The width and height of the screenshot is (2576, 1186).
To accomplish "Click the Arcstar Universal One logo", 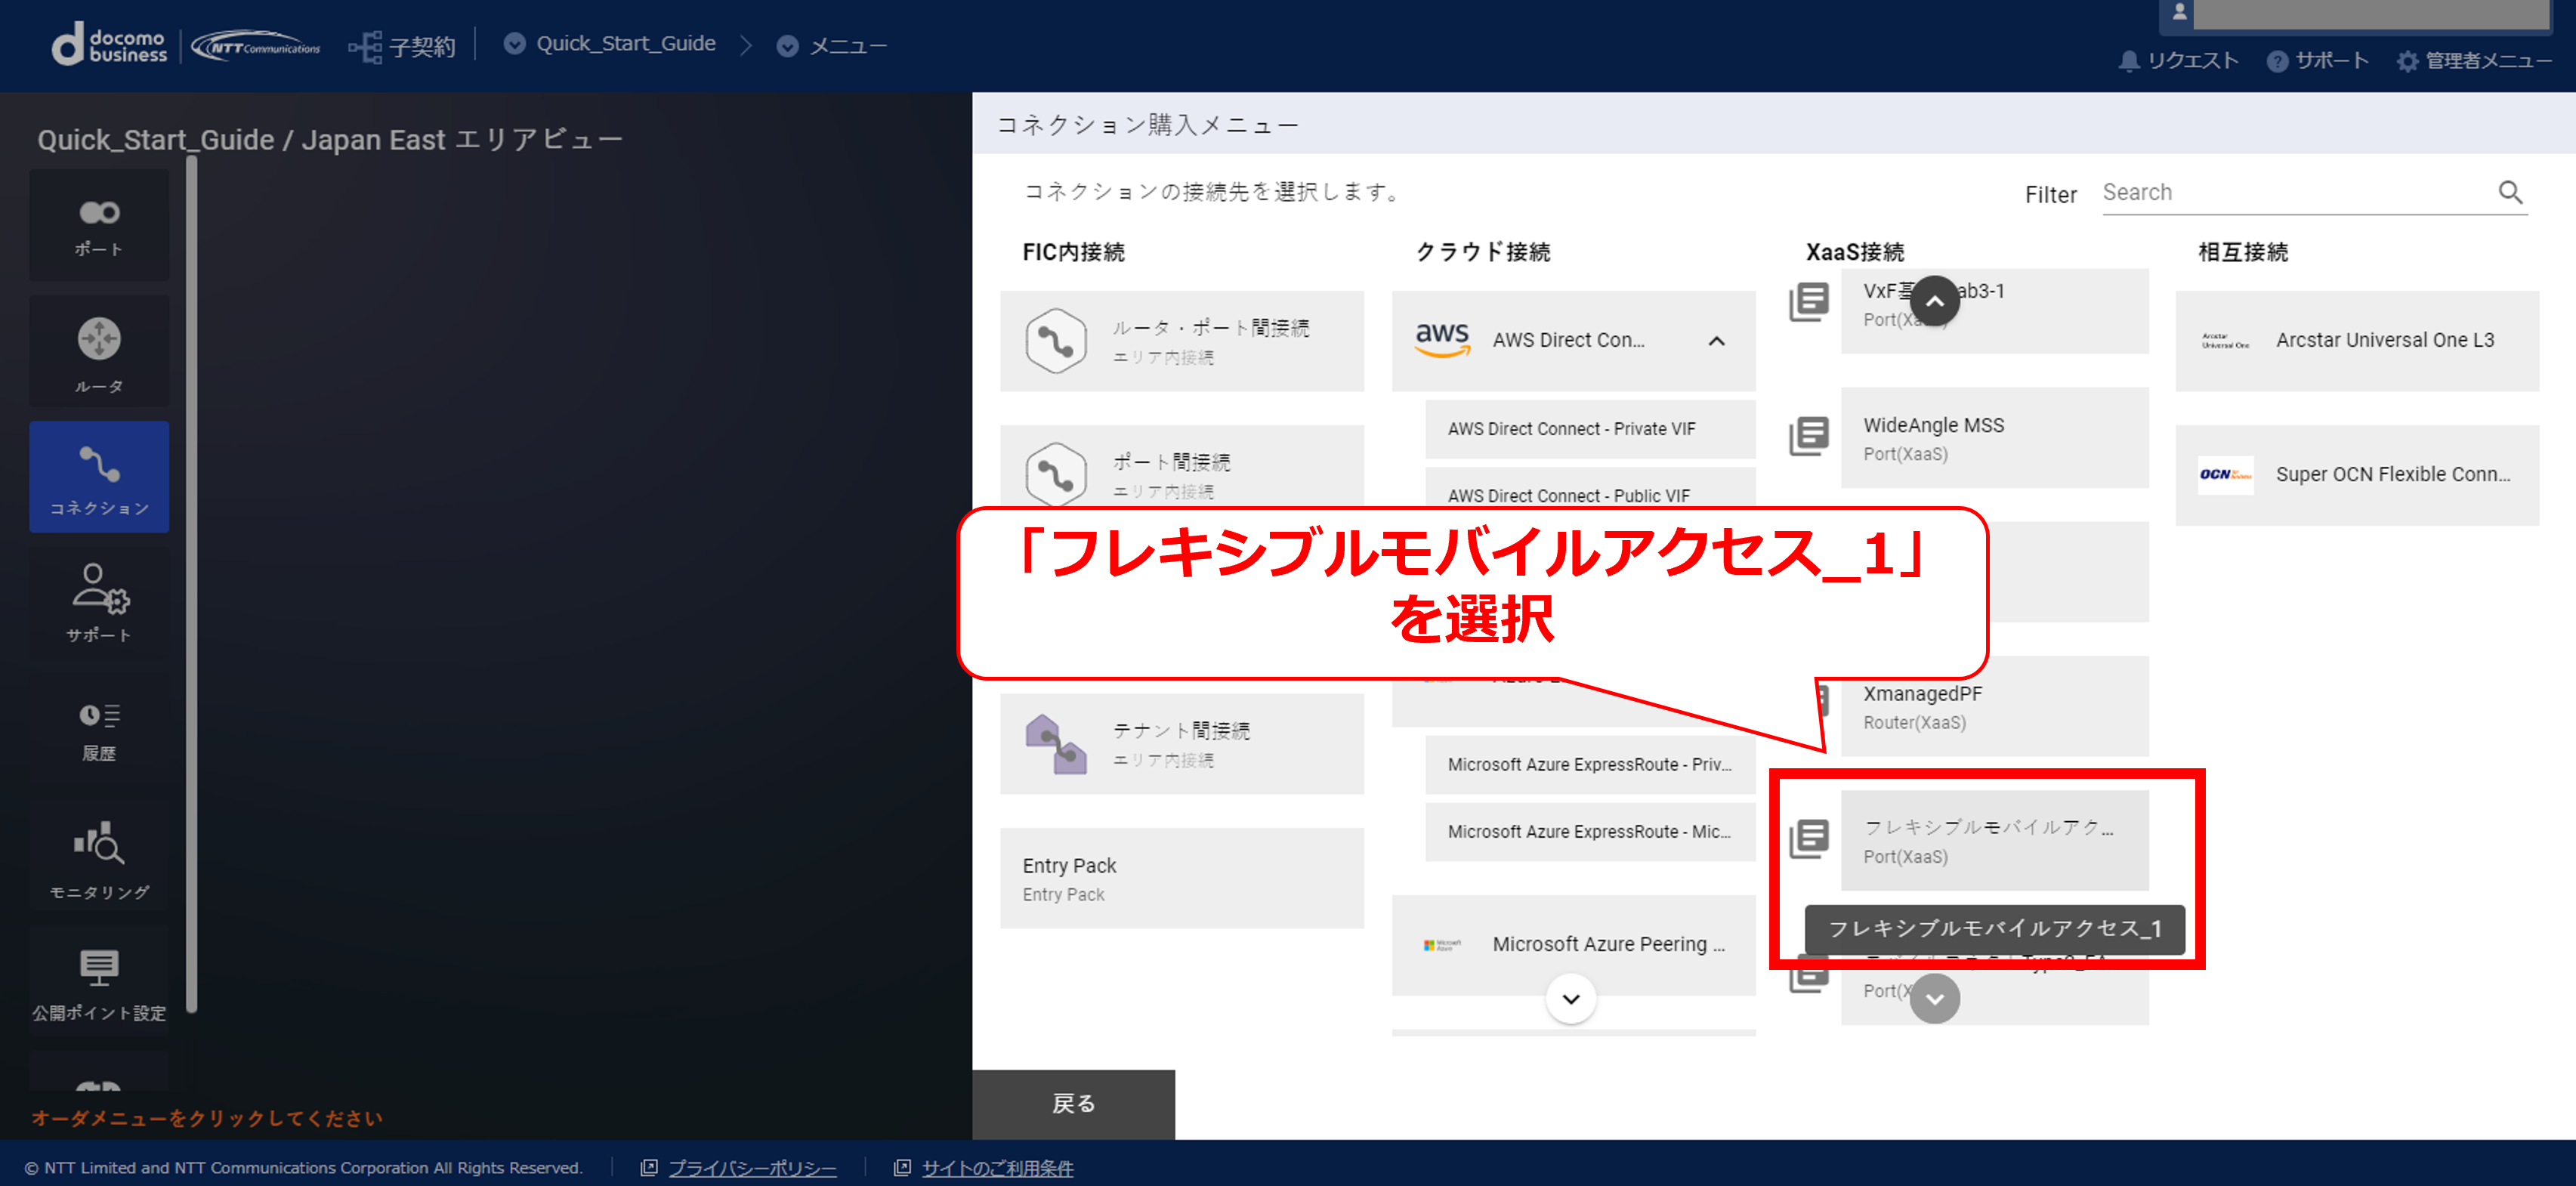I will pos(2225,341).
